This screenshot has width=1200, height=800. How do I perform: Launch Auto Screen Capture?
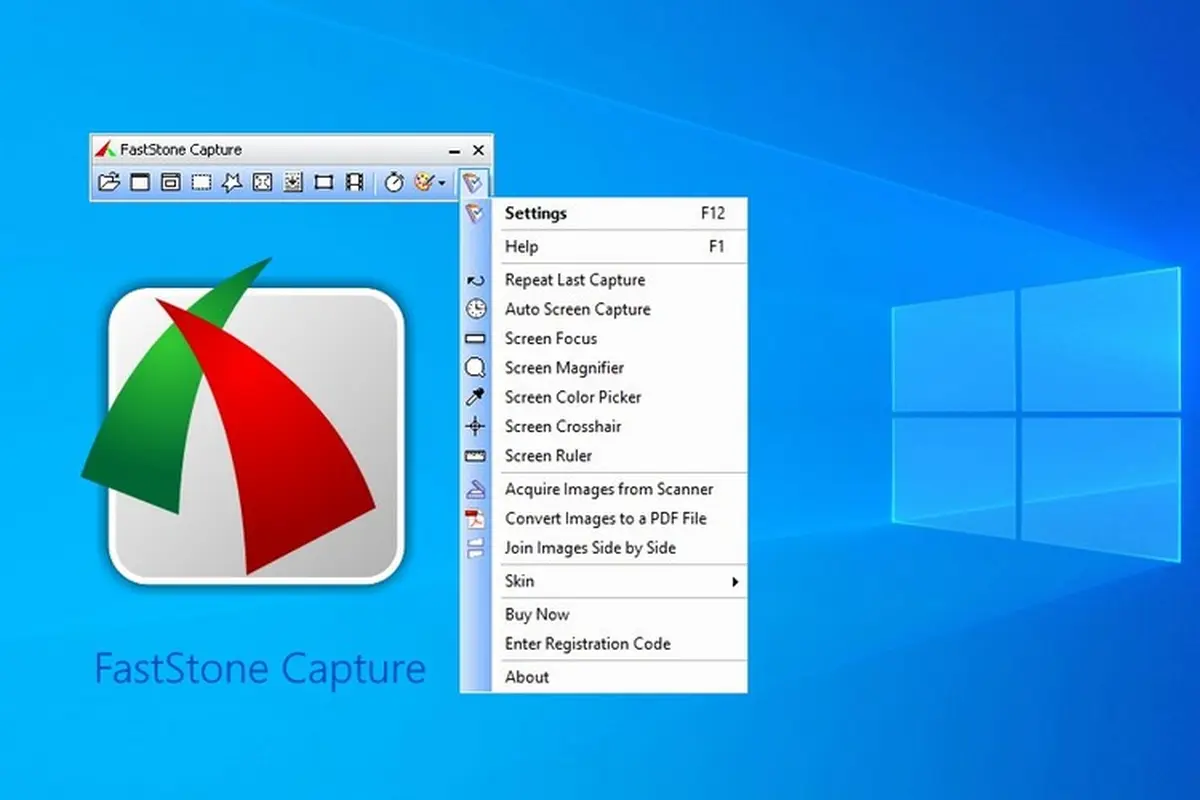[577, 309]
